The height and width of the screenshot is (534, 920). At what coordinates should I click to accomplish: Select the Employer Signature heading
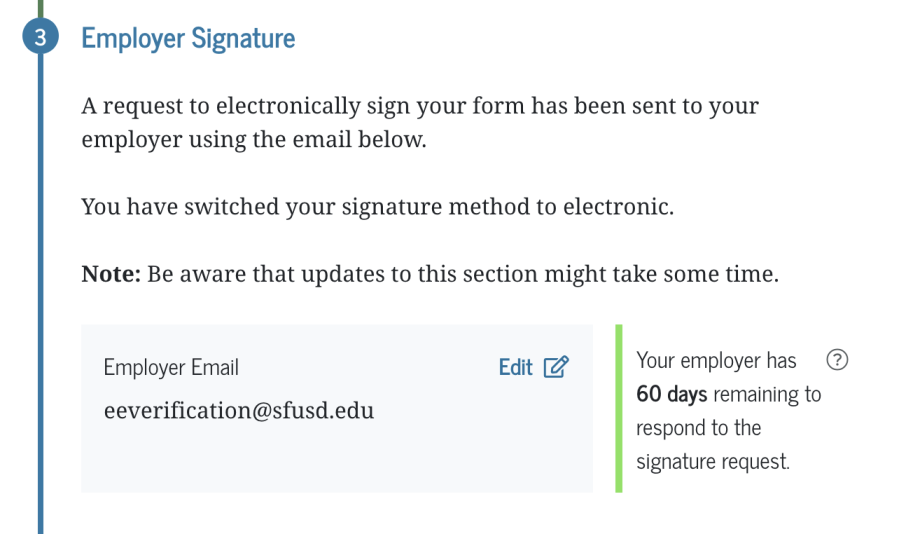188,39
